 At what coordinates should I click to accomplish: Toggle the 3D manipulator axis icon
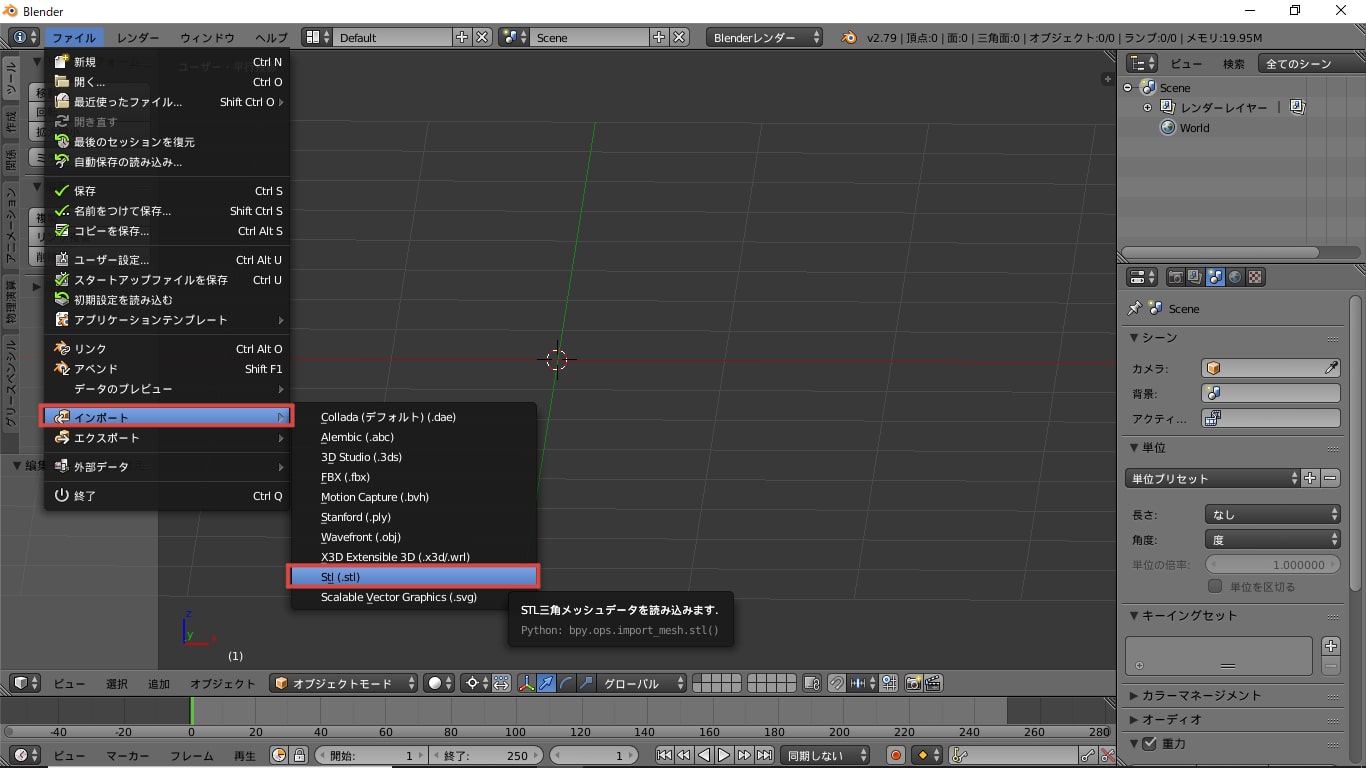point(527,683)
